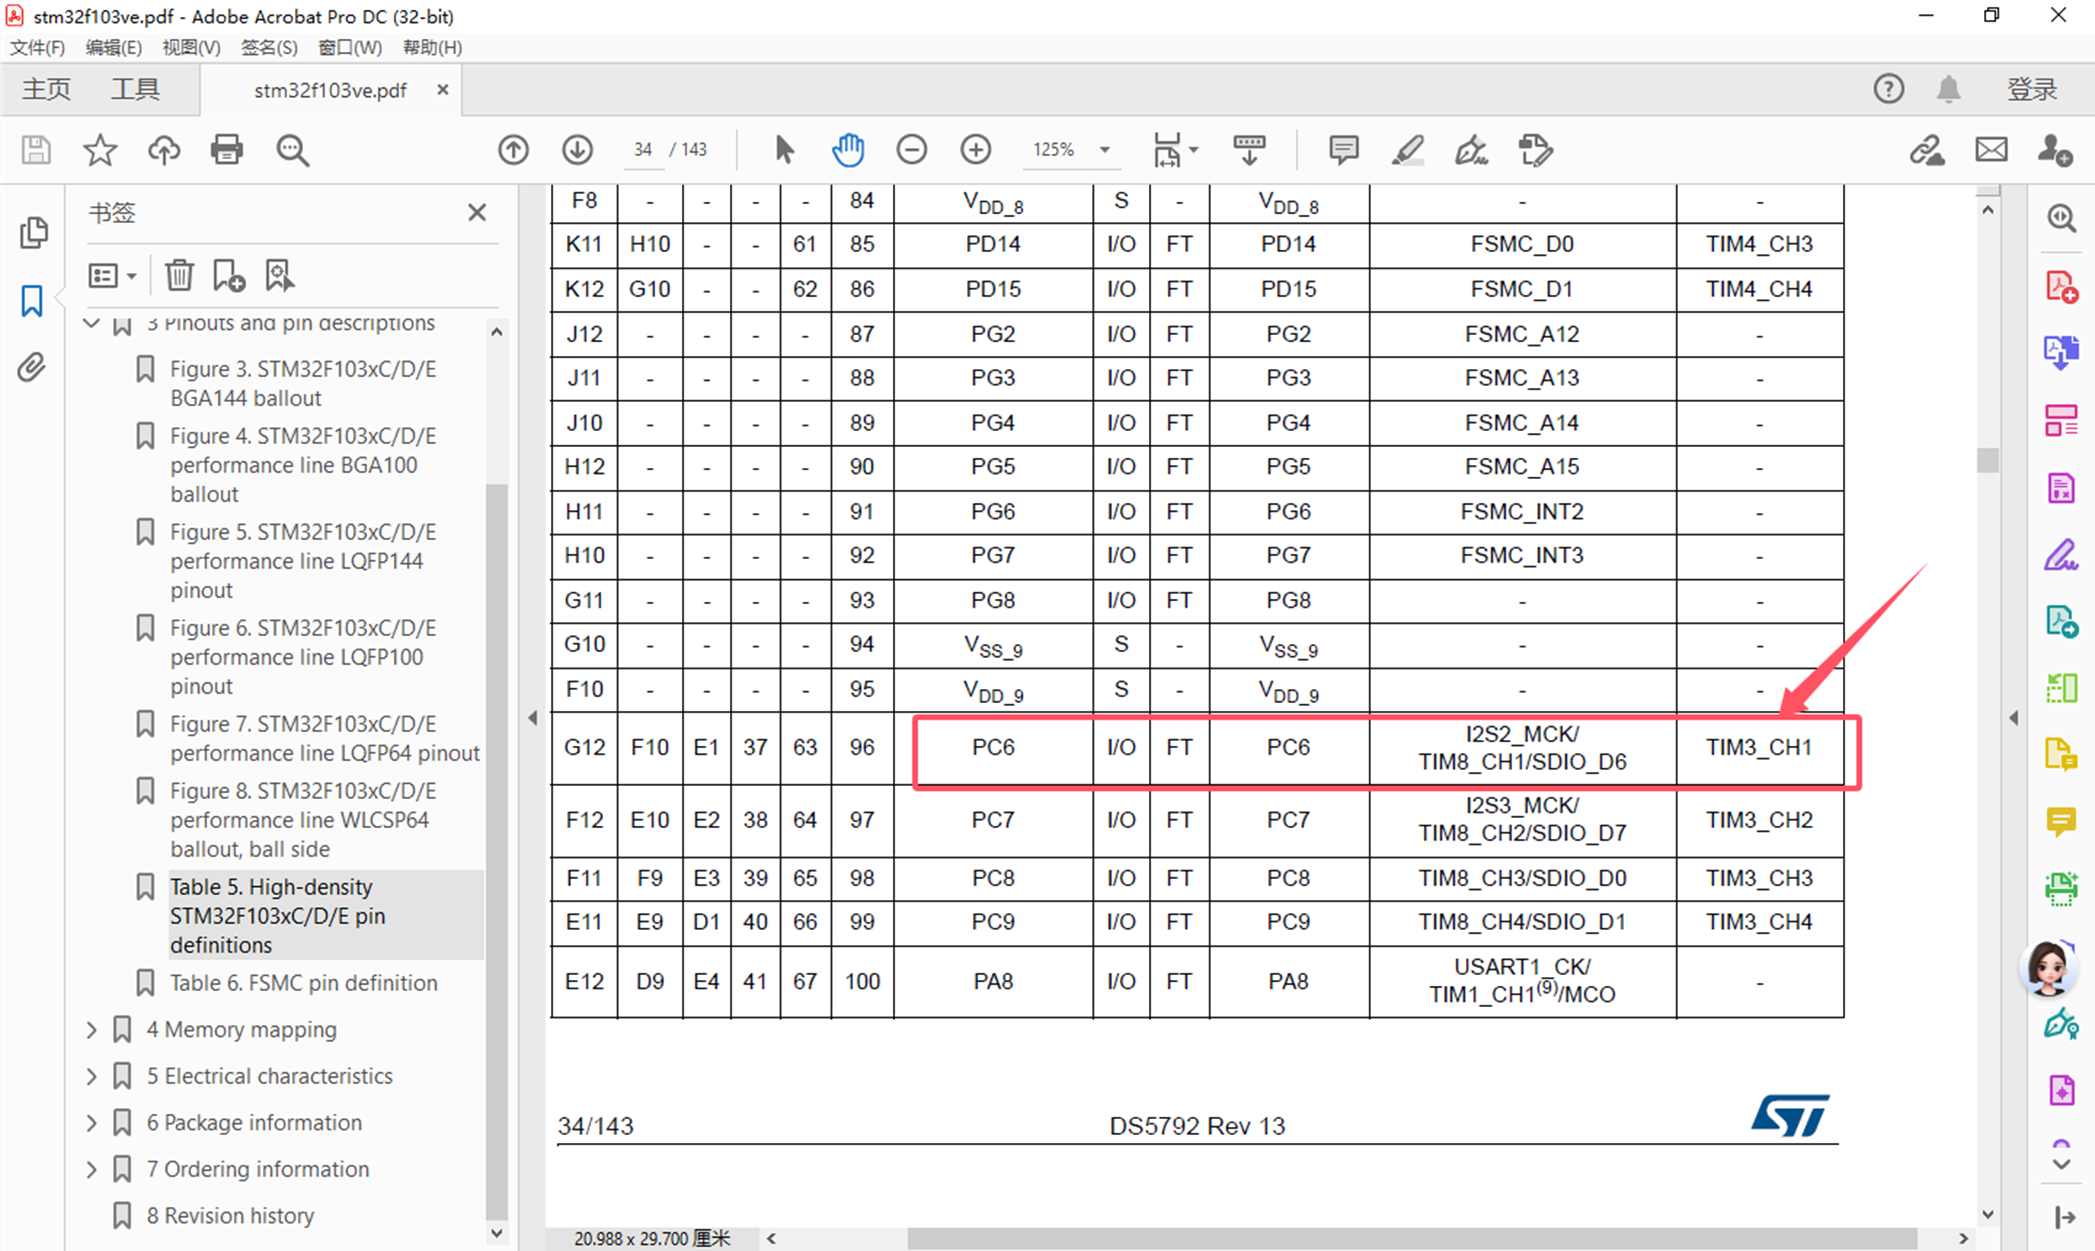Collapse the left navigation pane arrow
Viewport: 2095px width, 1251px height.
tap(533, 717)
